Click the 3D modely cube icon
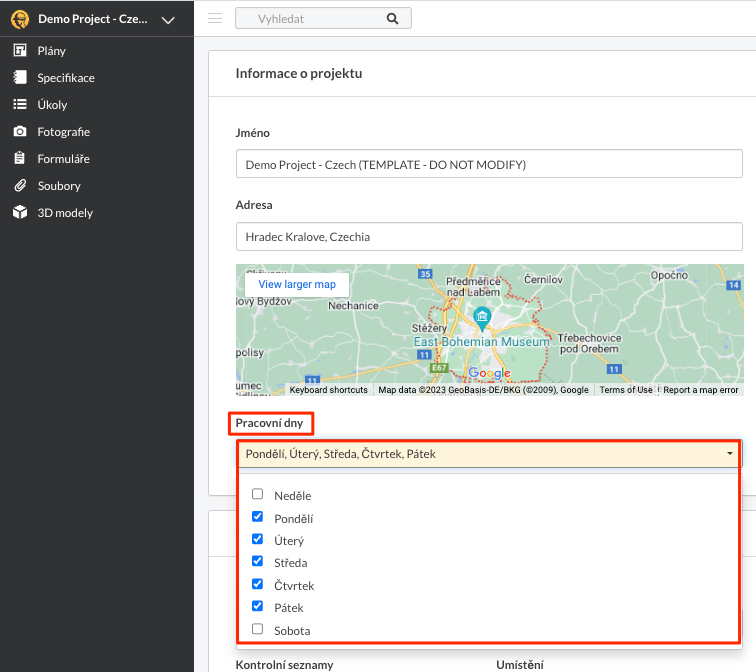The width and height of the screenshot is (756, 672). (19, 213)
